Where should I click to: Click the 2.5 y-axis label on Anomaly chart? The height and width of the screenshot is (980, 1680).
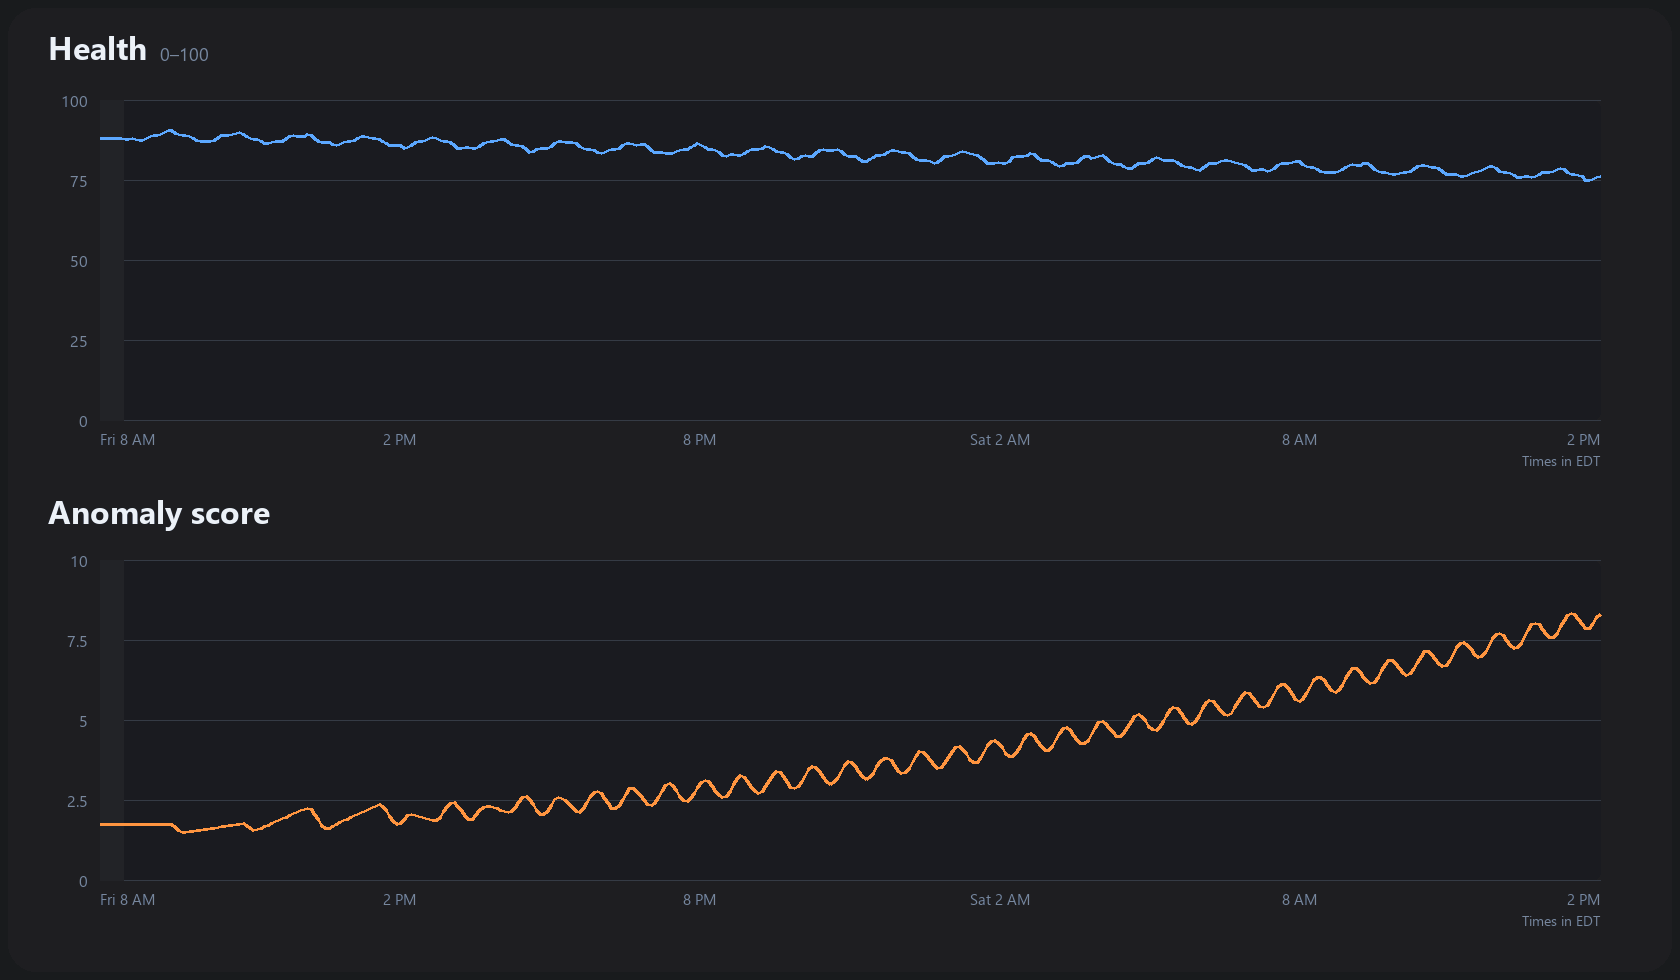(x=77, y=801)
